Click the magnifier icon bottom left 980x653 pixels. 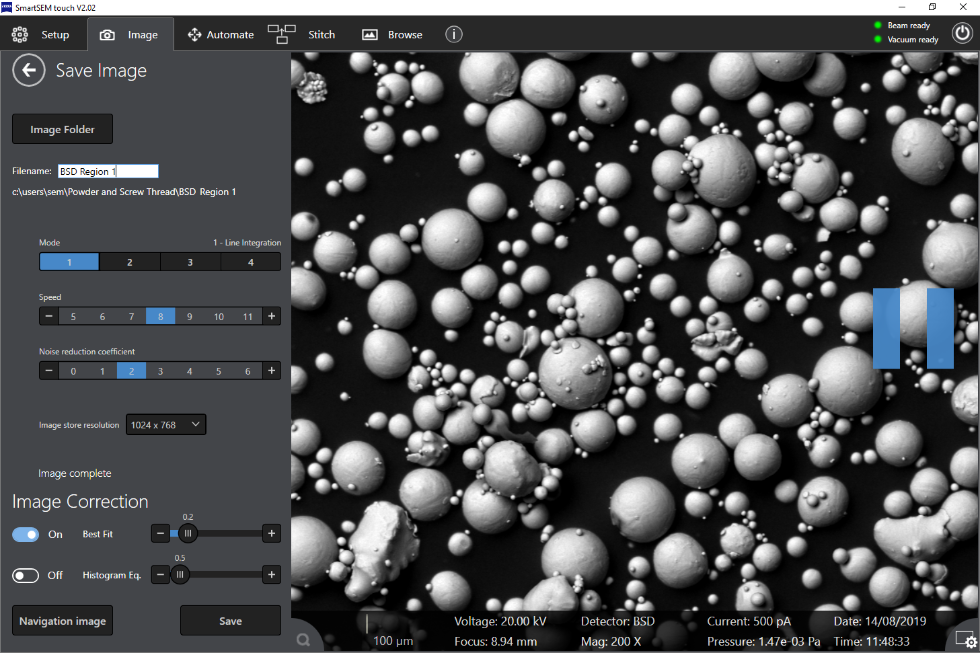point(303,637)
